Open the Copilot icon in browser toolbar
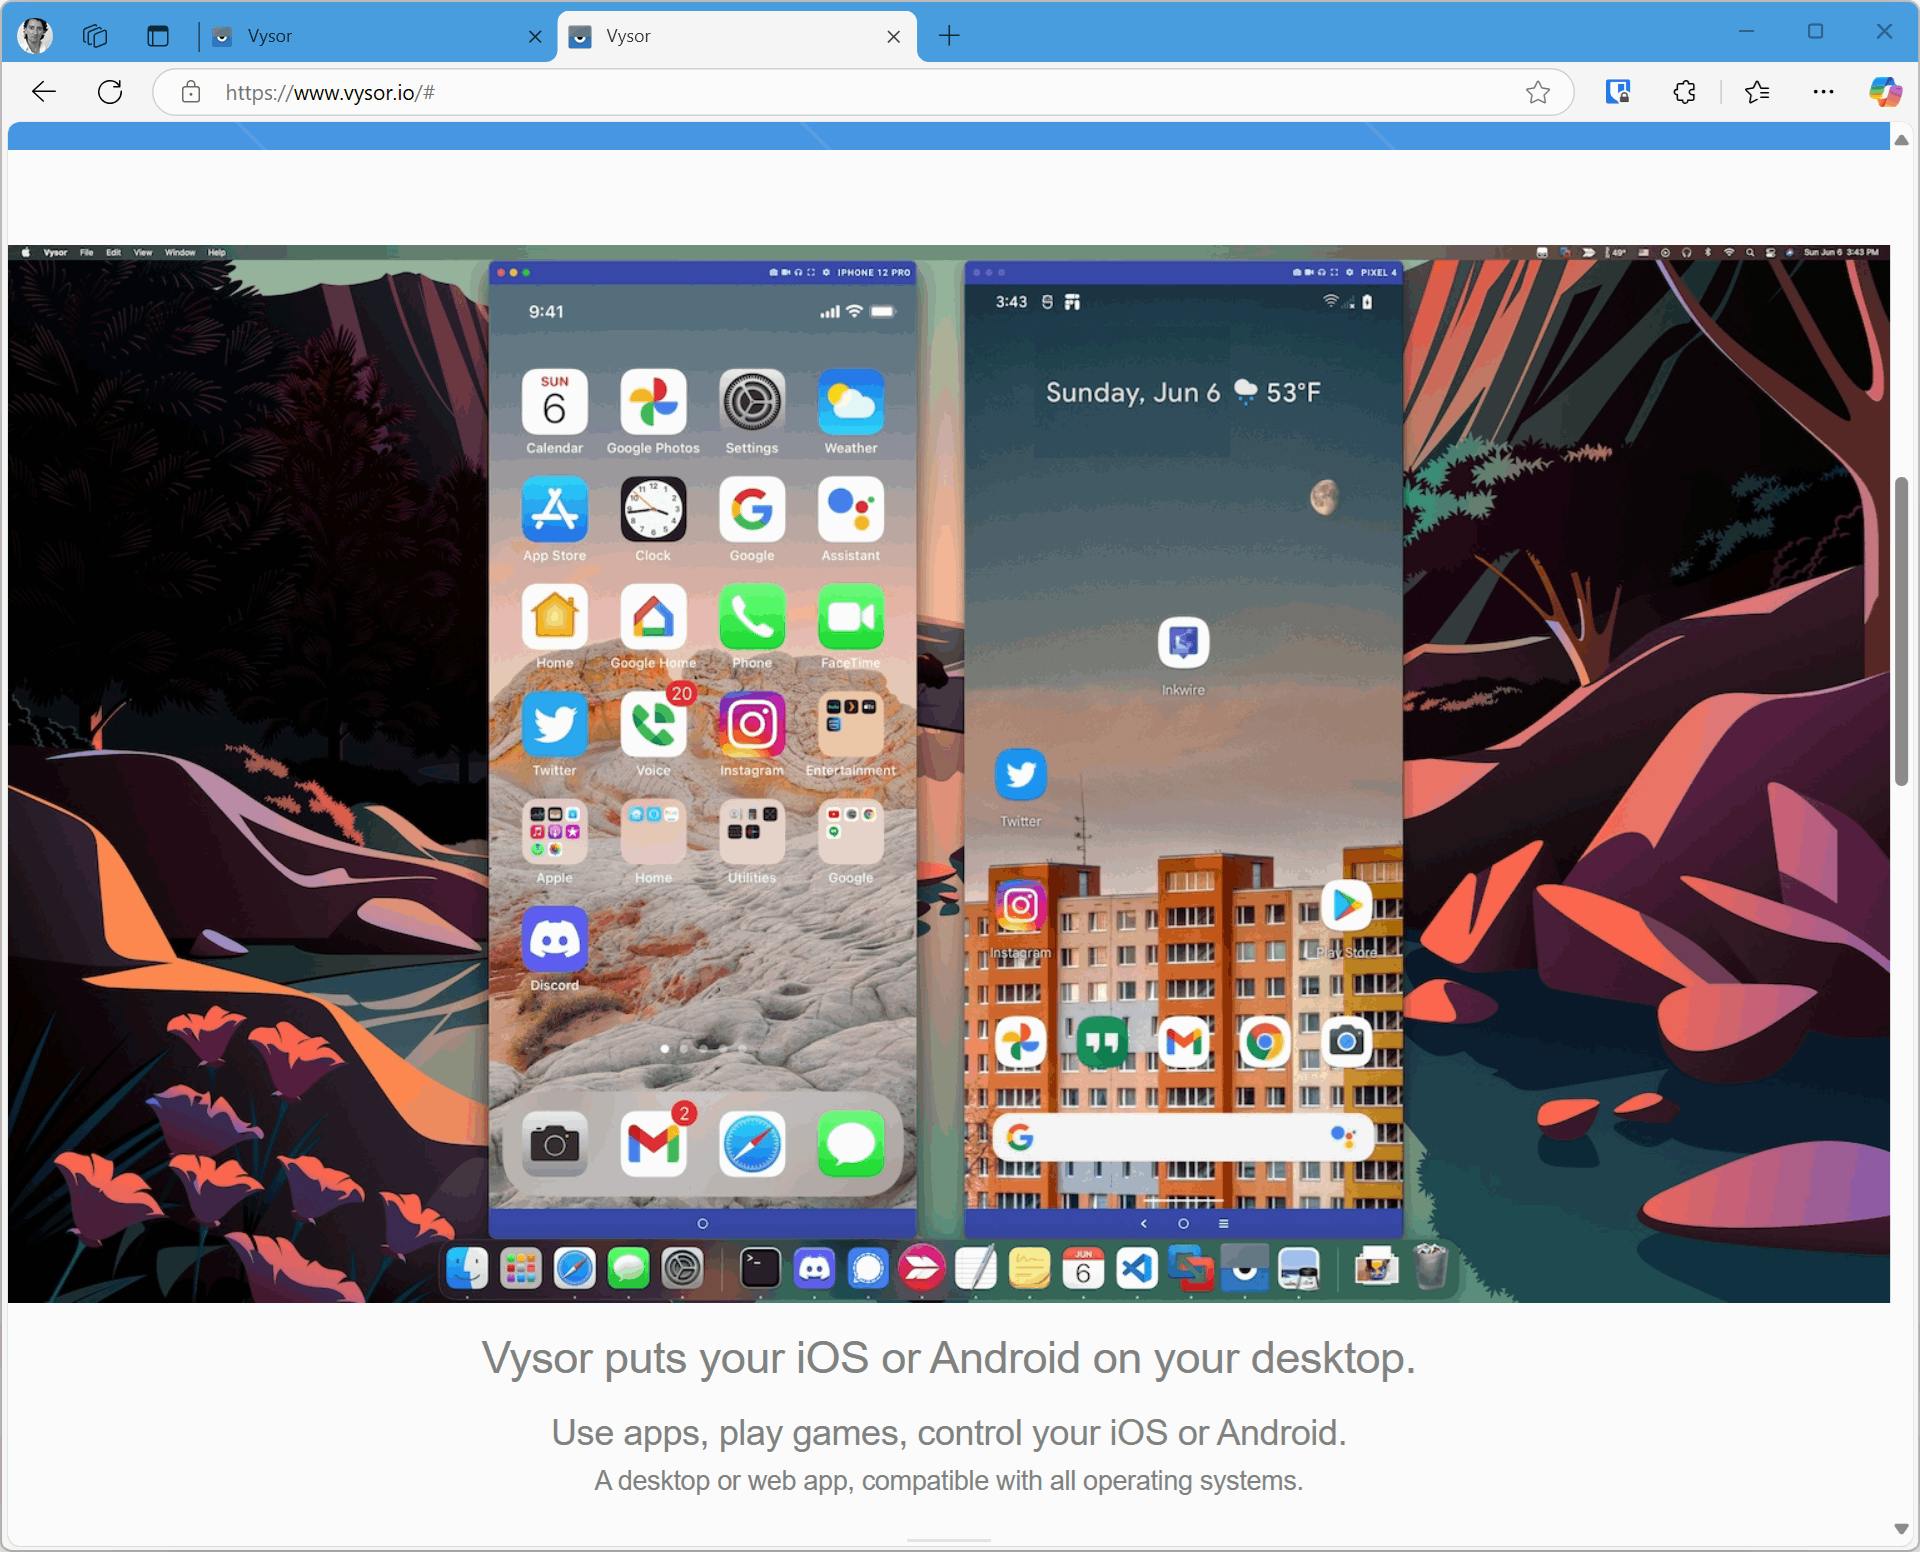 pyautogui.click(x=1884, y=92)
